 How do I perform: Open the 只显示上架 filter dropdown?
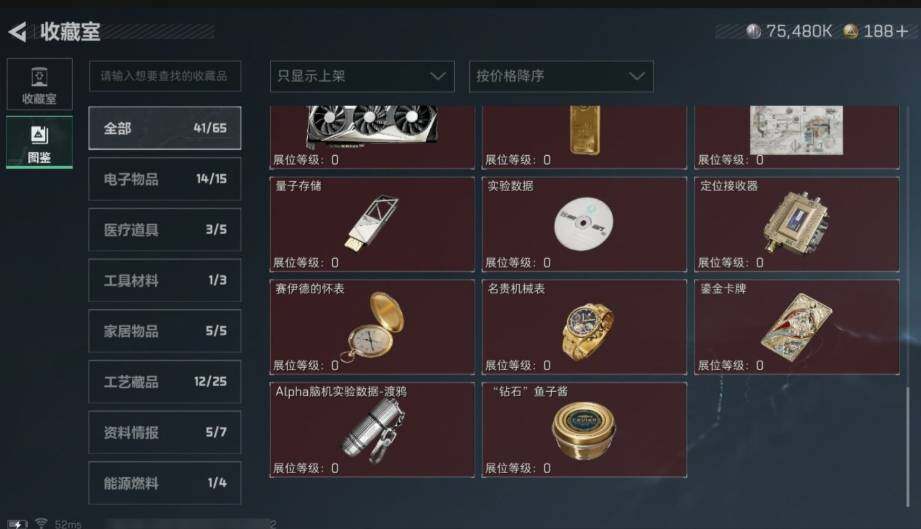point(362,76)
